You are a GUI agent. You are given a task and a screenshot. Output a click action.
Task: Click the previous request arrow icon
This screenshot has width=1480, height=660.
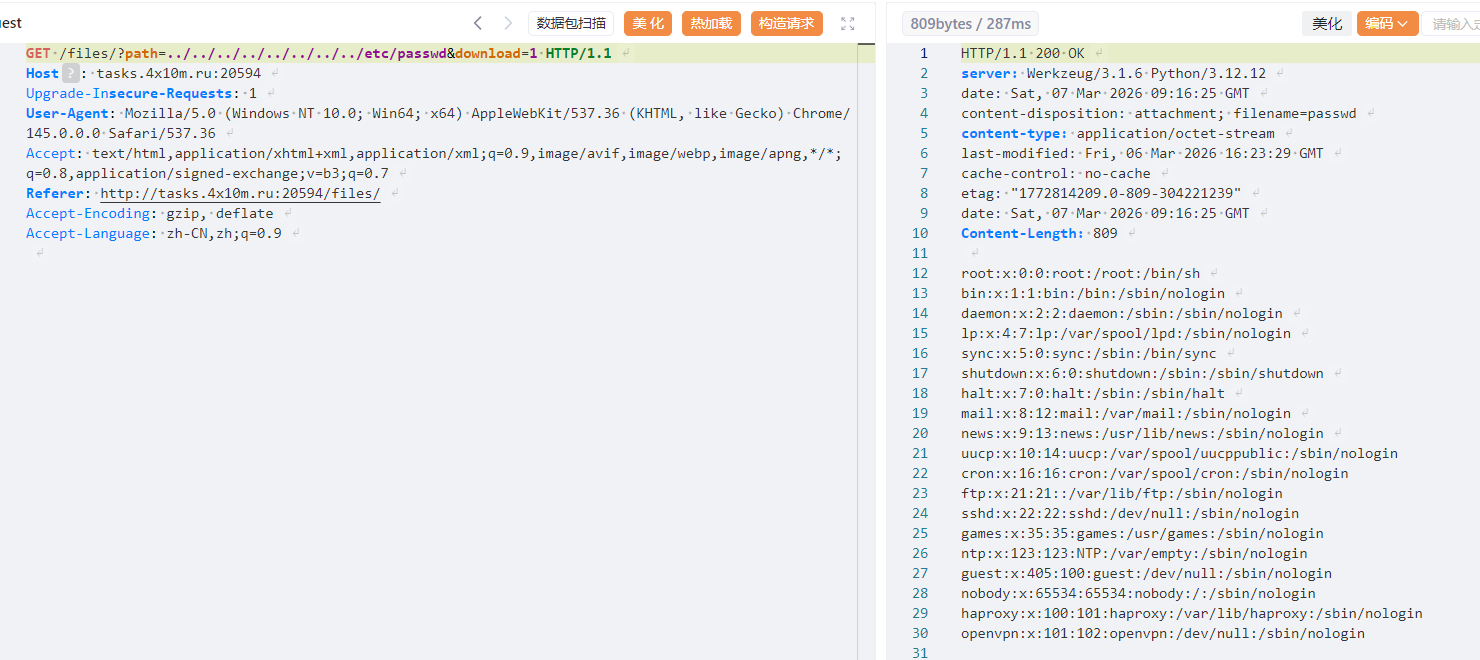click(x=478, y=23)
